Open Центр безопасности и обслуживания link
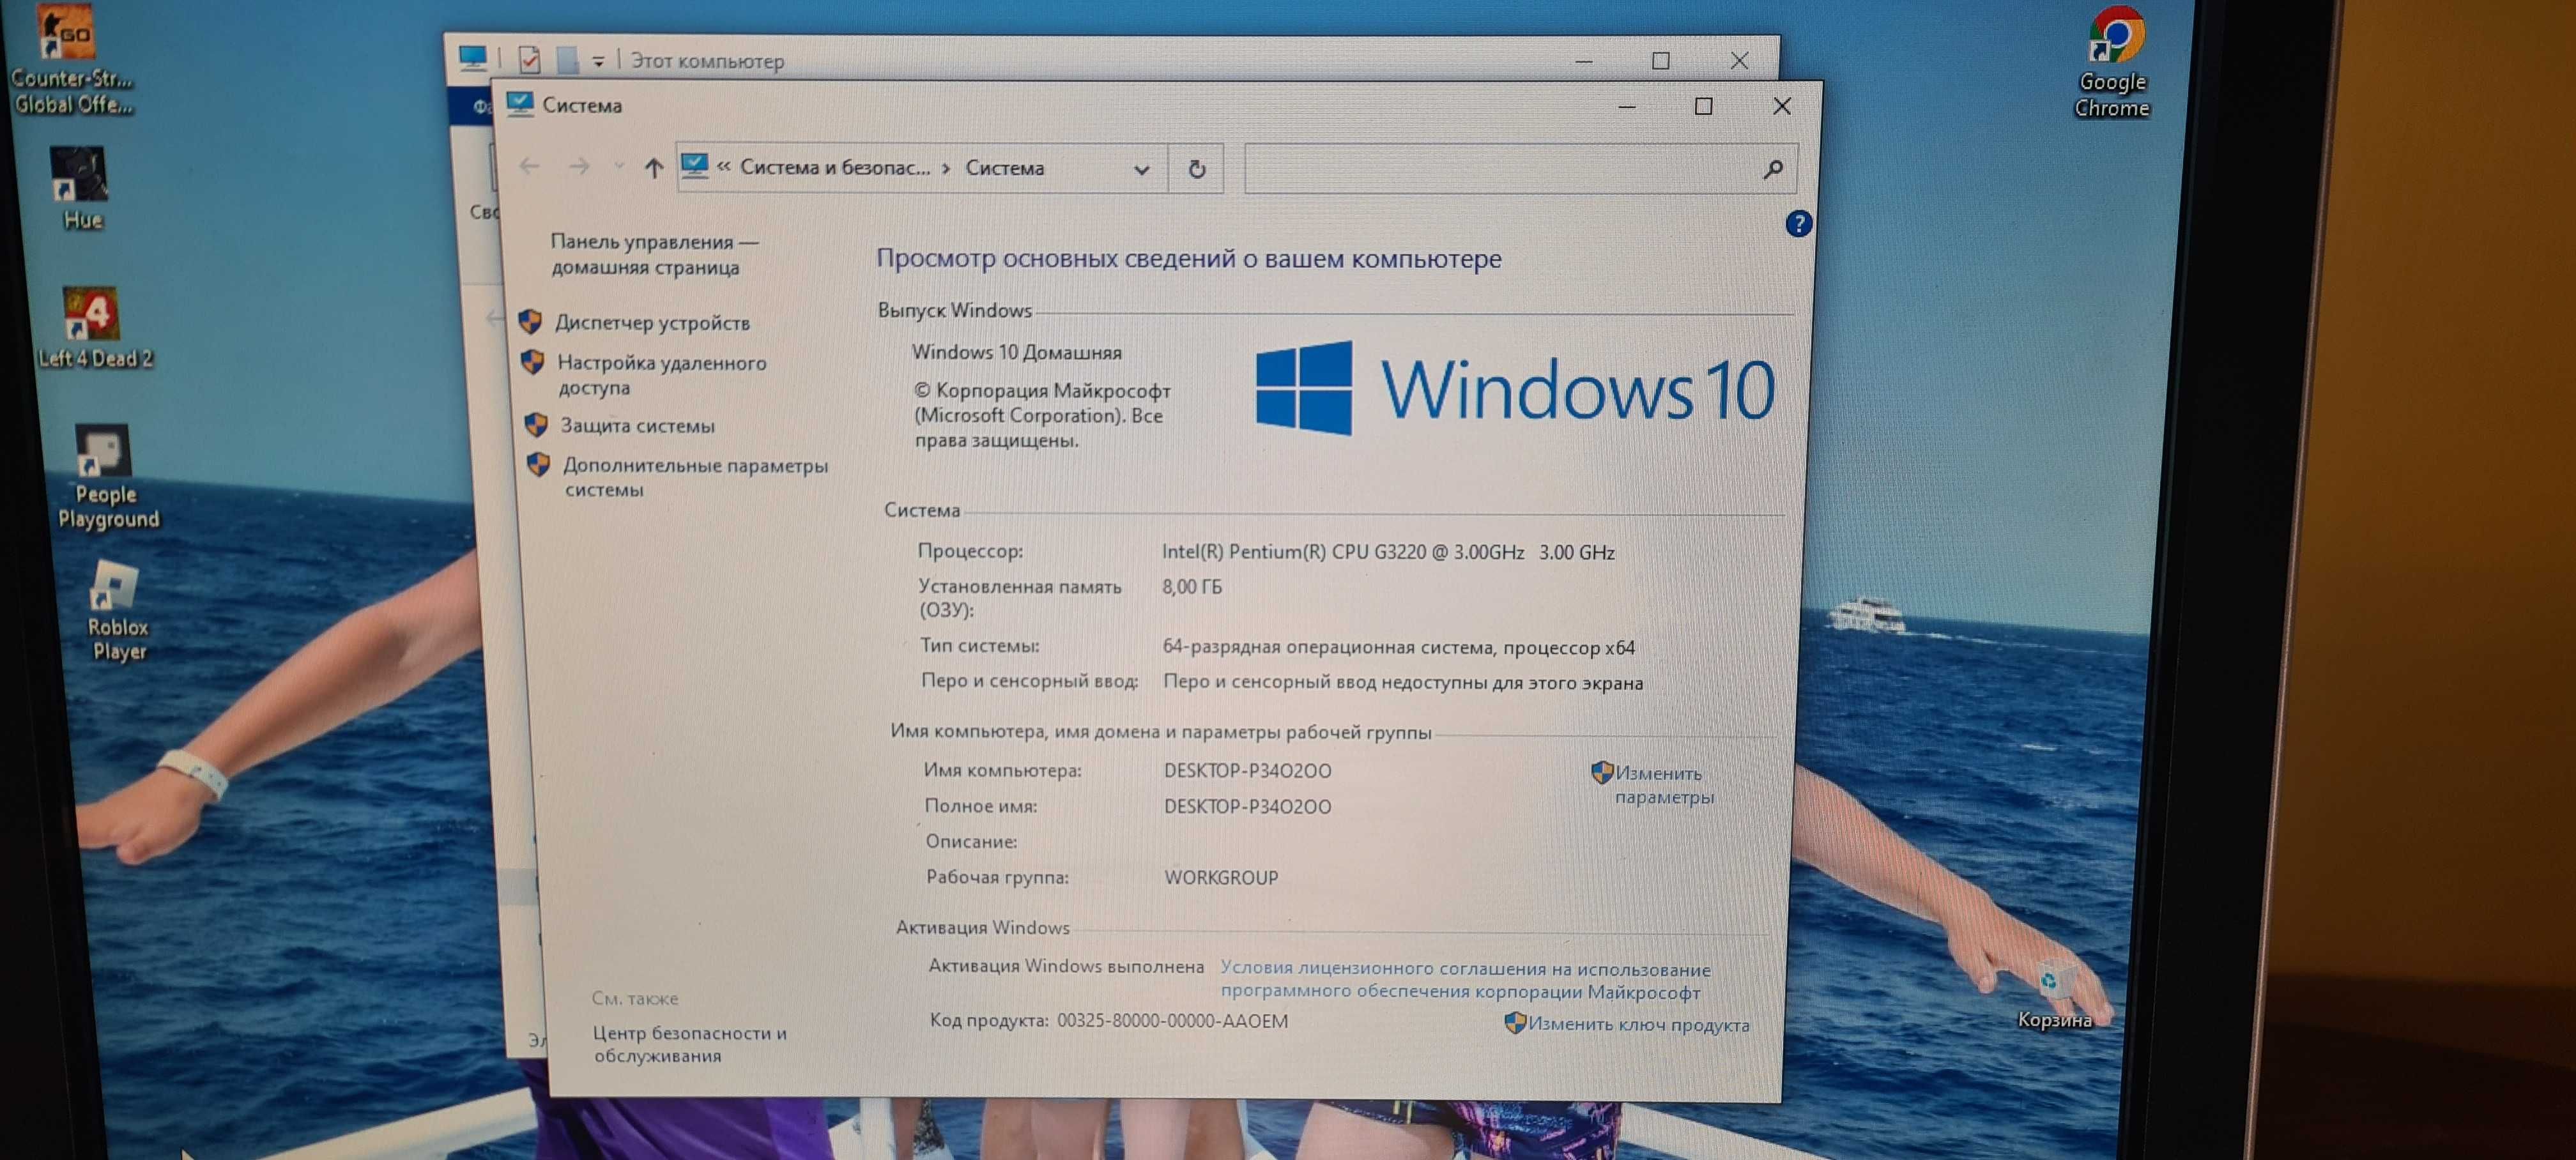This screenshot has height=1160, width=2576. pos(690,1044)
